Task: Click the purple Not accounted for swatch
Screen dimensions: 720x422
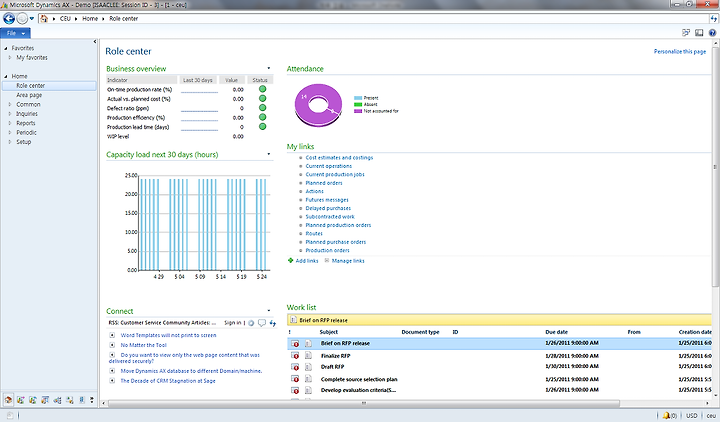Action: point(358,111)
